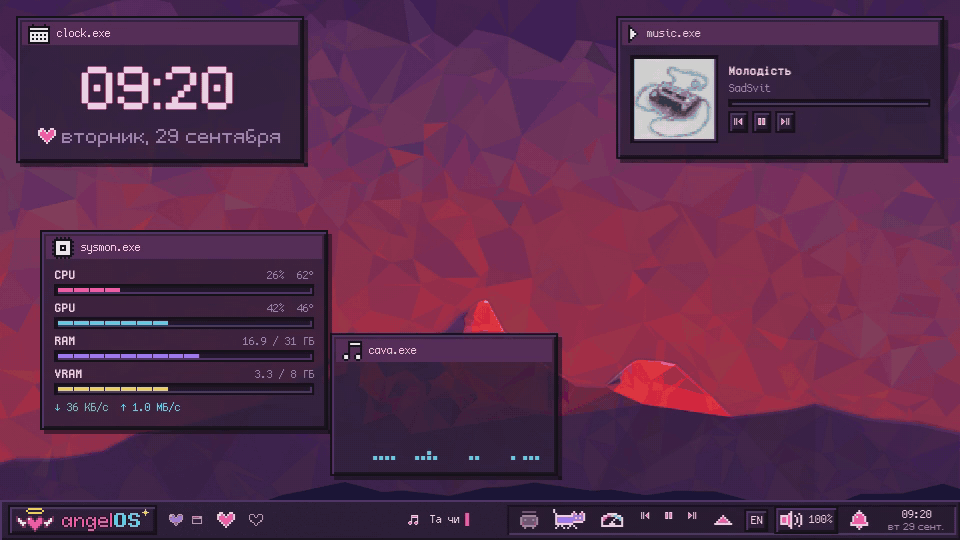Click the pink heart beside the date

tap(47, 135)
